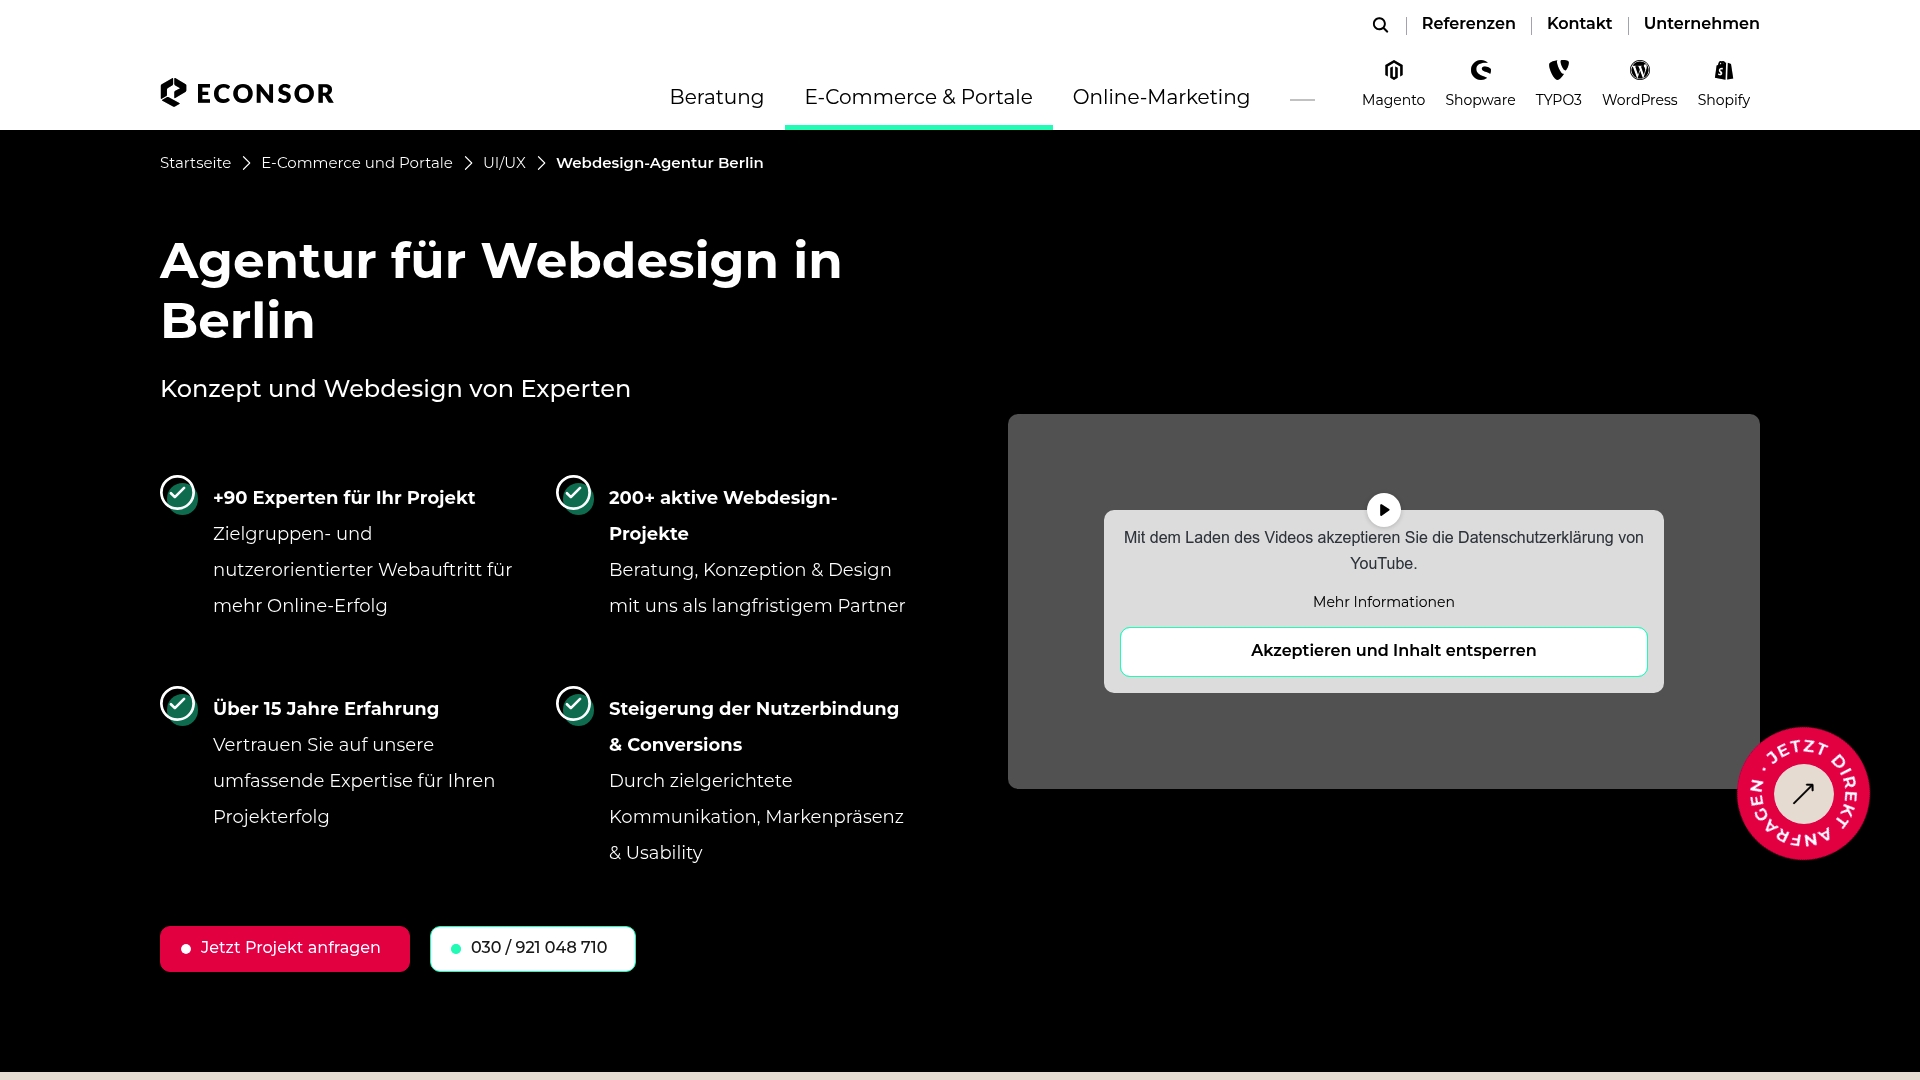Click the breadcrumb link 'Startseite'
Viewport: 1920px width, 1080px height.
click(195, 162)
